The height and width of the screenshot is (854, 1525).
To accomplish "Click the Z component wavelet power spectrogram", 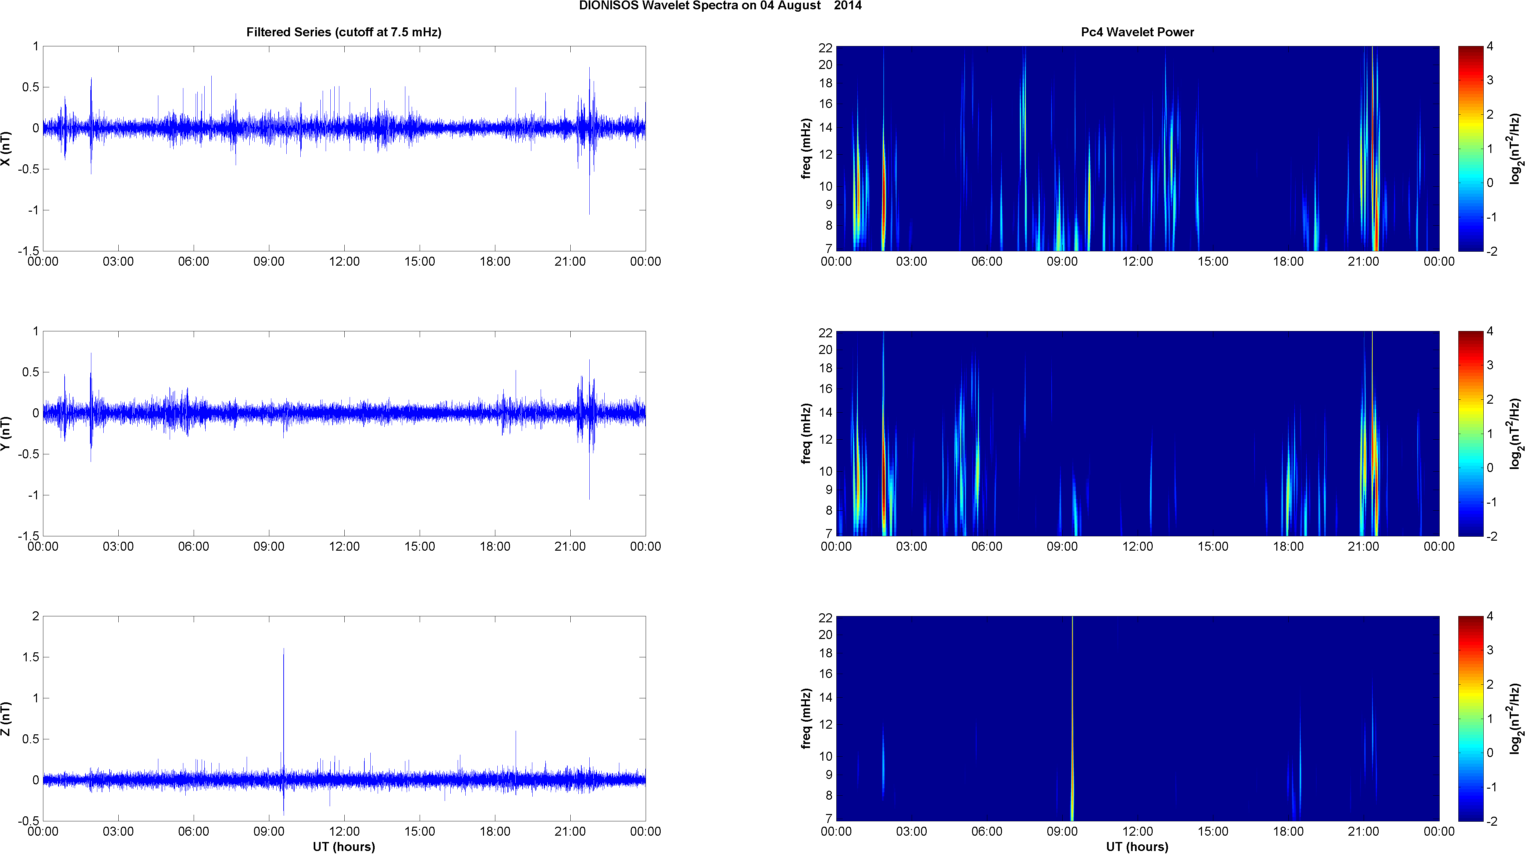I will (x=1137, y=718).
